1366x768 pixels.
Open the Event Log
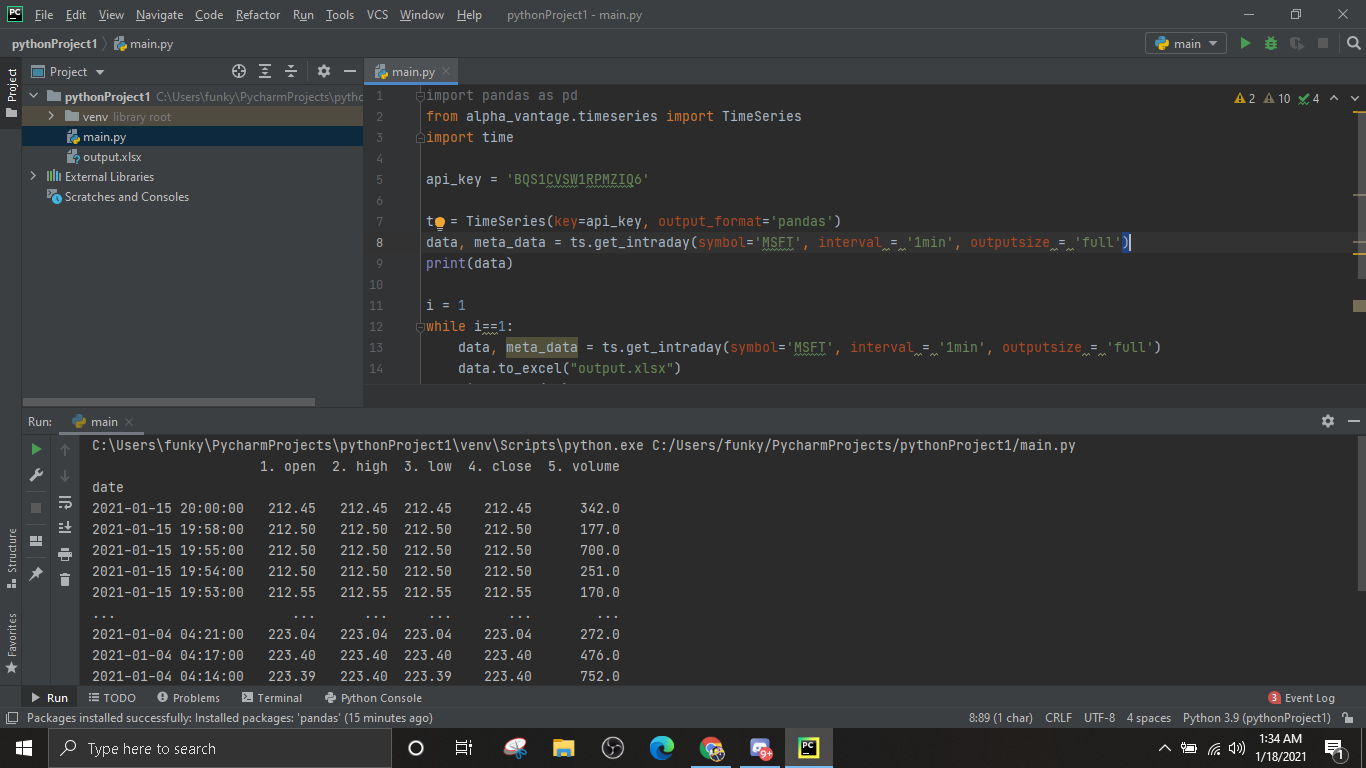click(1301, 698)
